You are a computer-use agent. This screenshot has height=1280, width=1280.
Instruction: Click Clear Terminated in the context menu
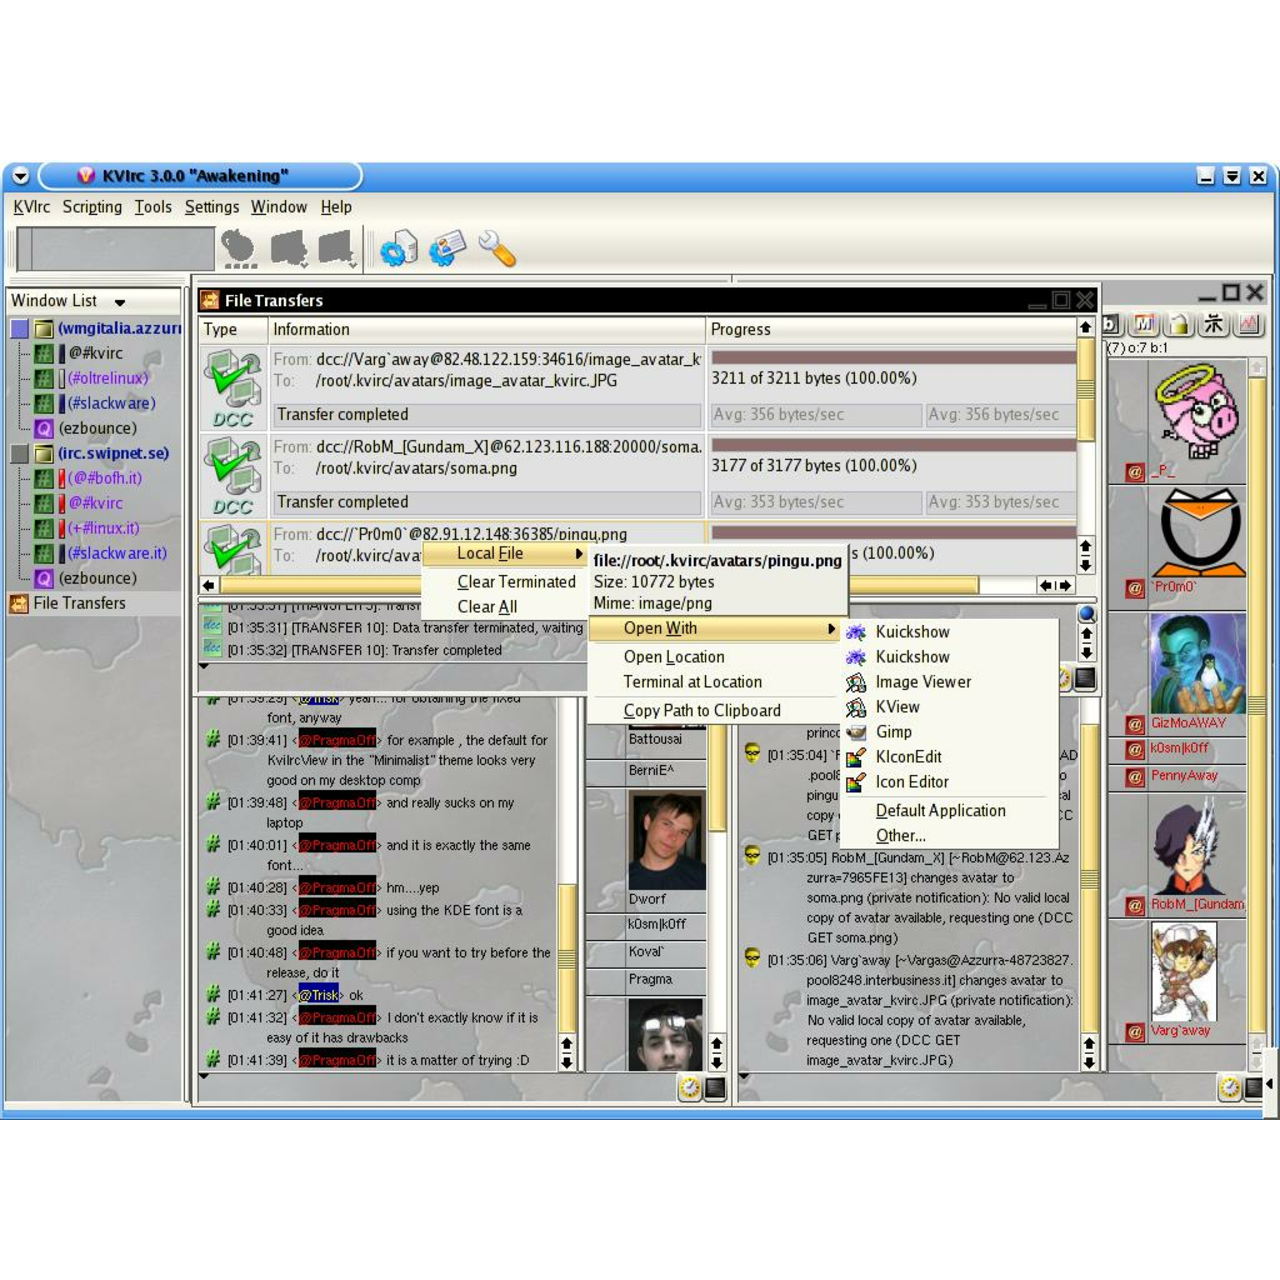point(516,582)
